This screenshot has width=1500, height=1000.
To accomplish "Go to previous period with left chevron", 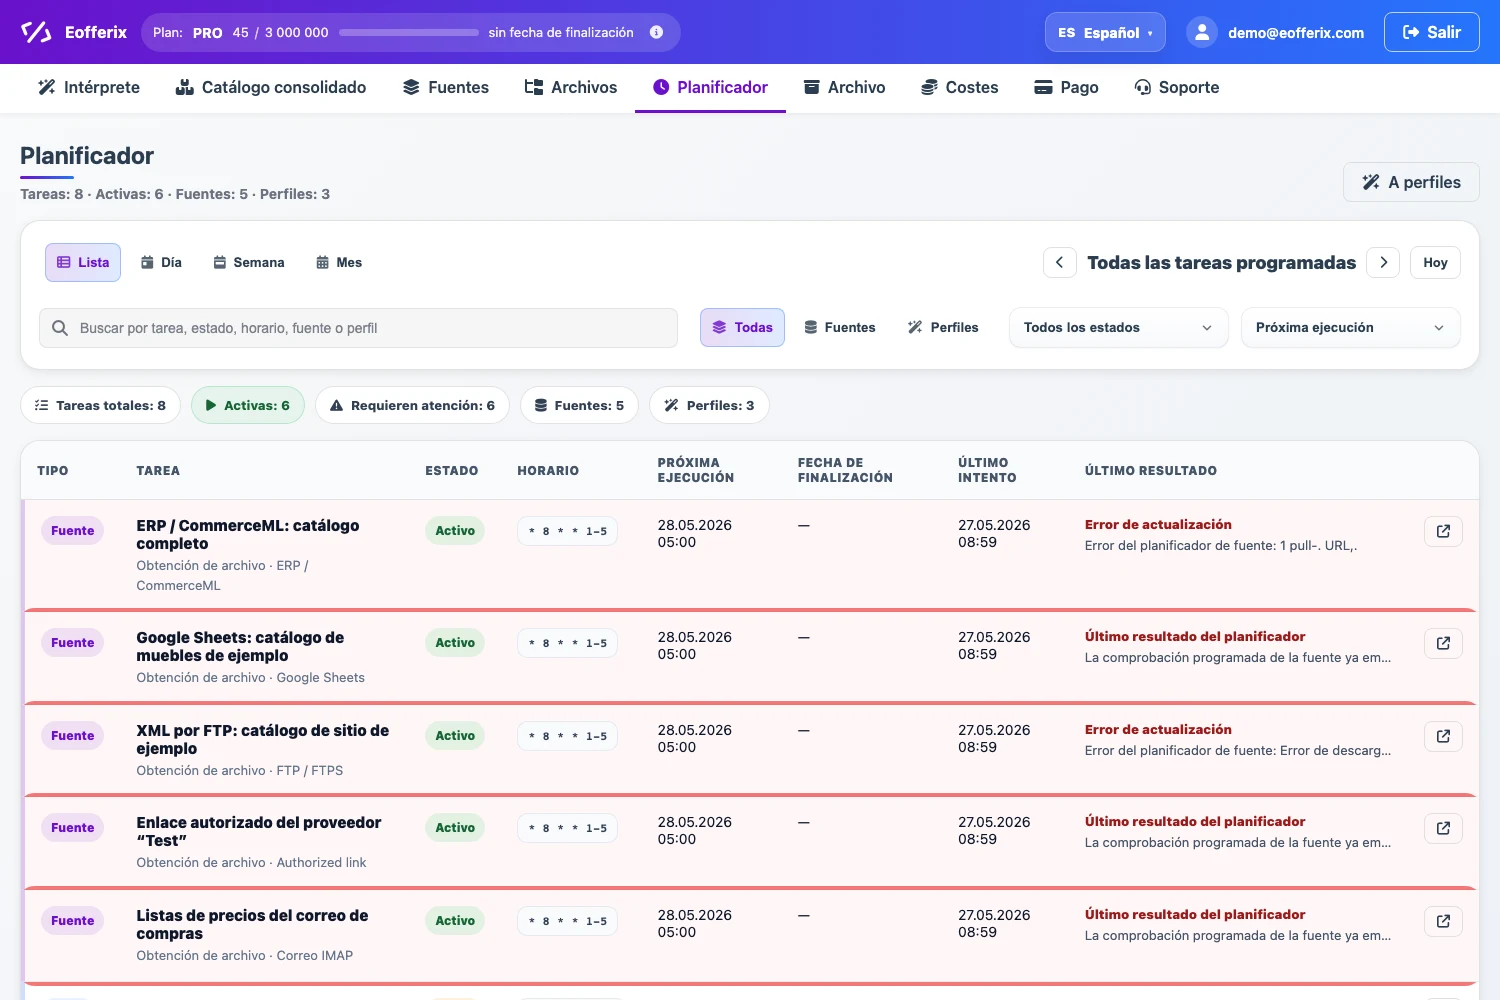I will 1060,262.
